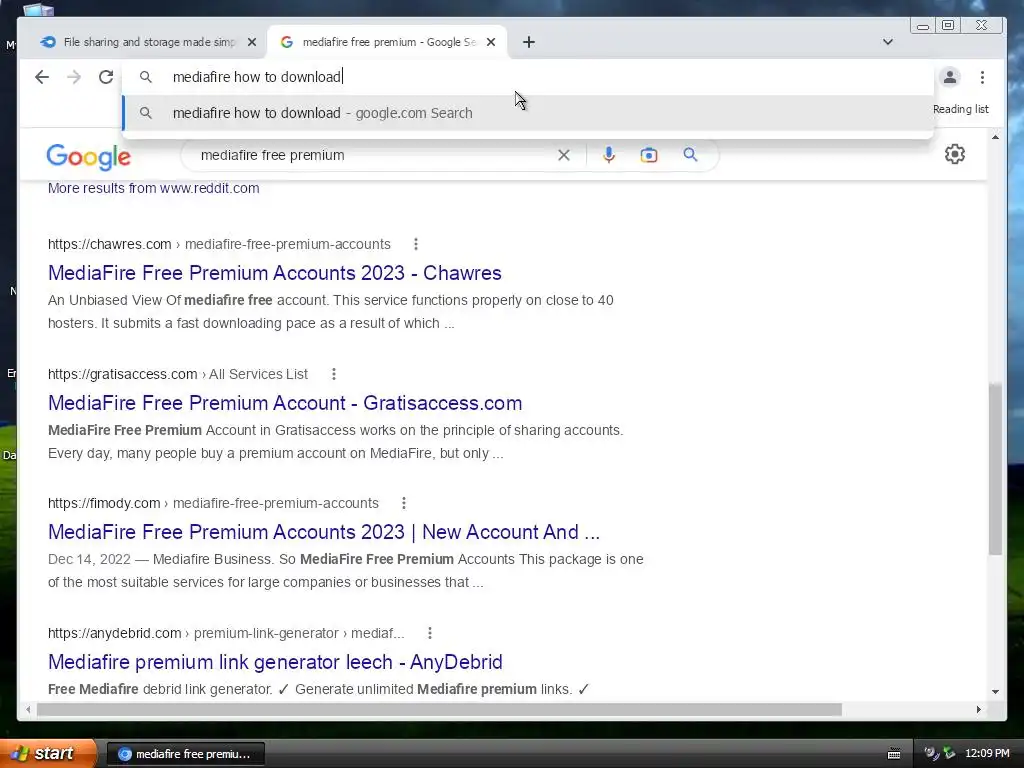Viewport: 1024px width, 768px height.
Task: Open options for gratisaccess.com result
Action: (x=334, y=374)
